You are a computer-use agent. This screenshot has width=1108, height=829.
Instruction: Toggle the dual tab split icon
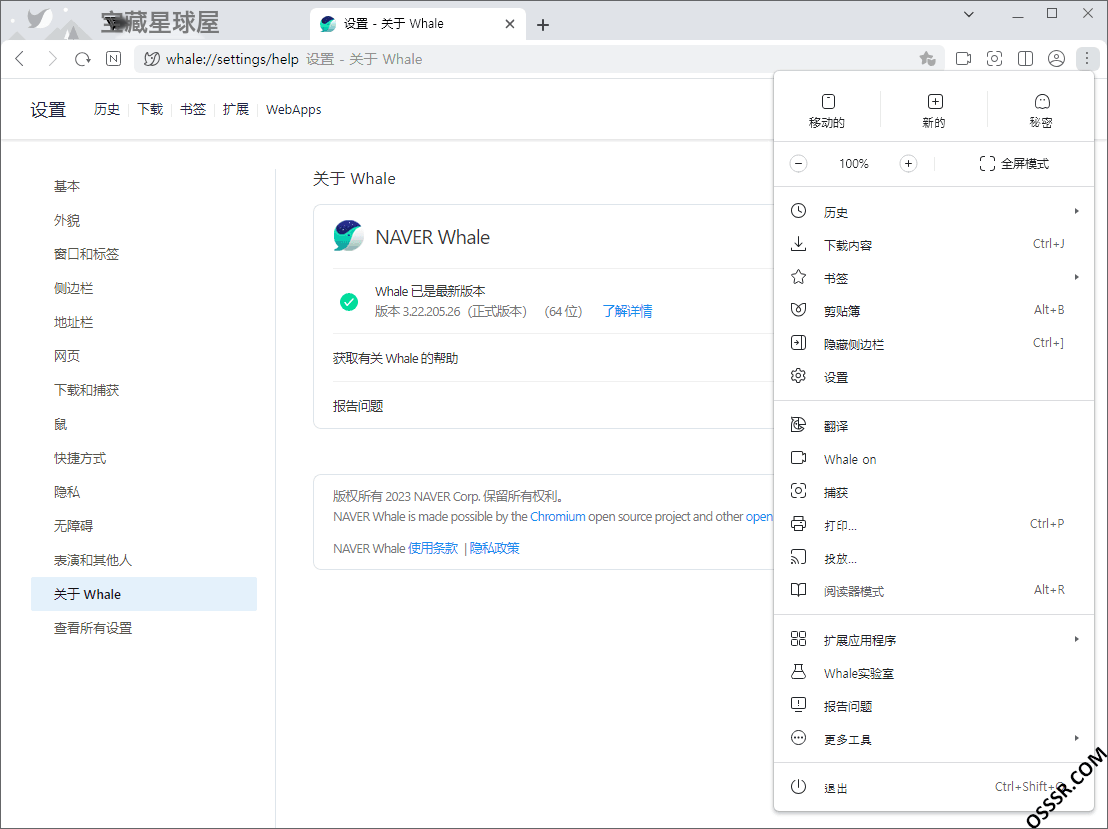coord(1025,59)
